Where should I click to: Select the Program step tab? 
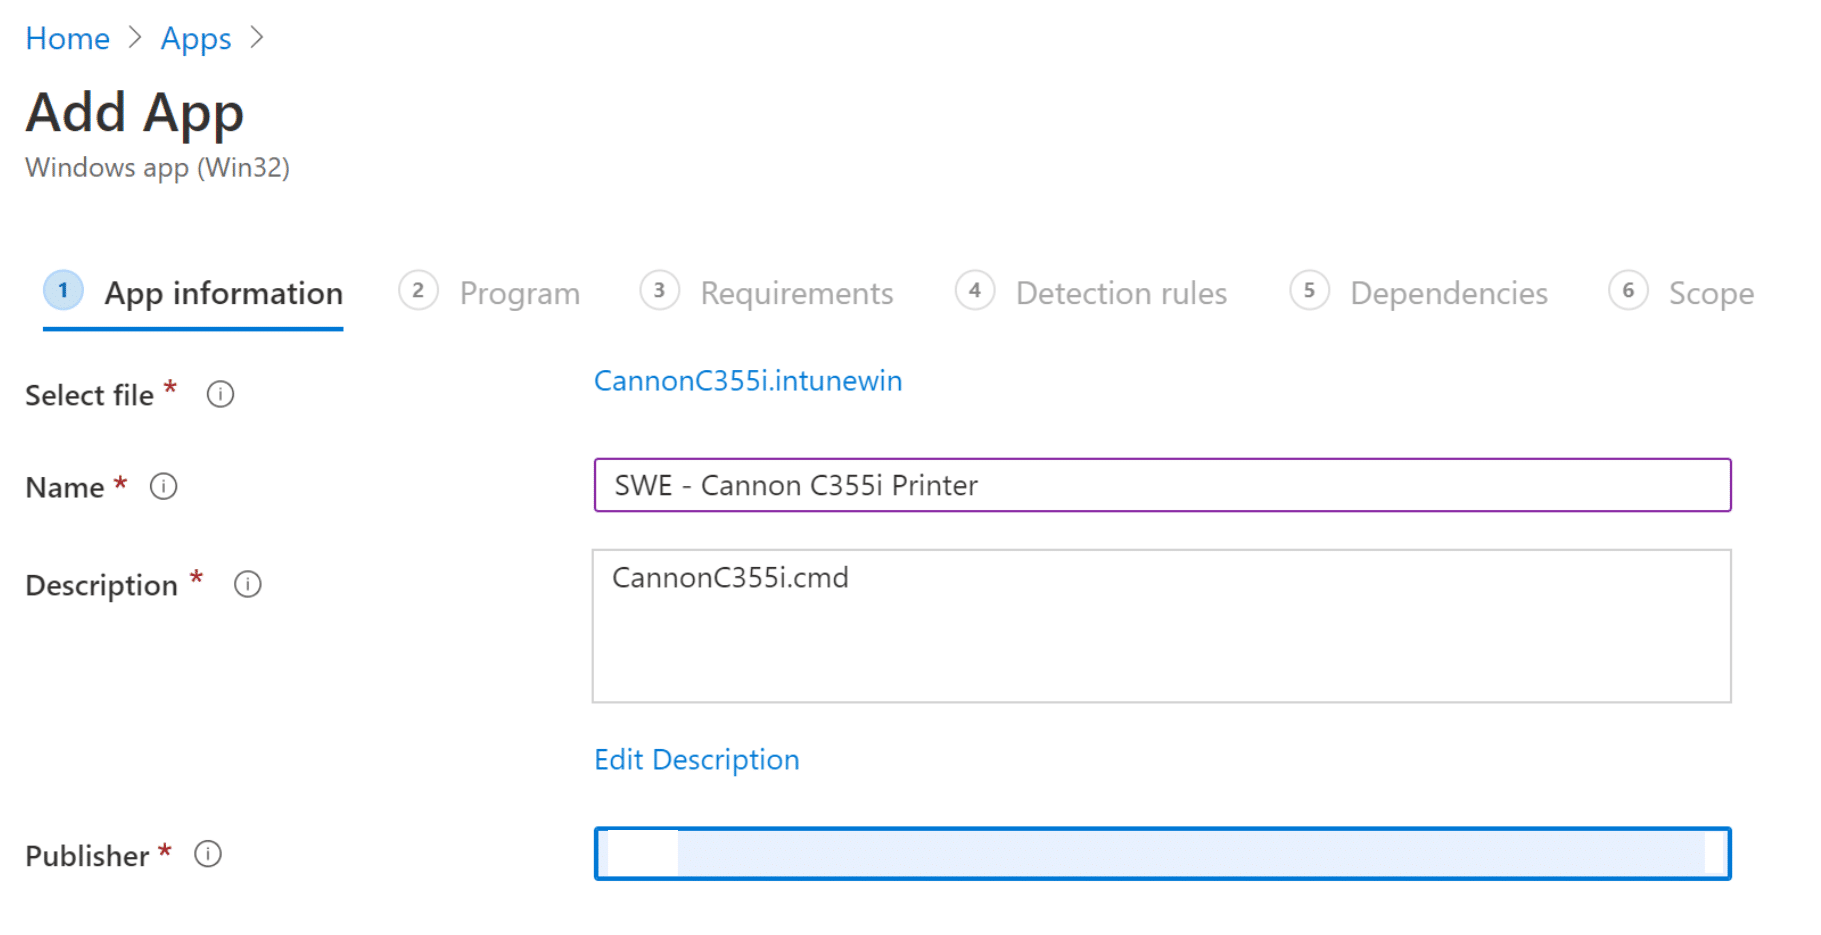tap(519, 293)
